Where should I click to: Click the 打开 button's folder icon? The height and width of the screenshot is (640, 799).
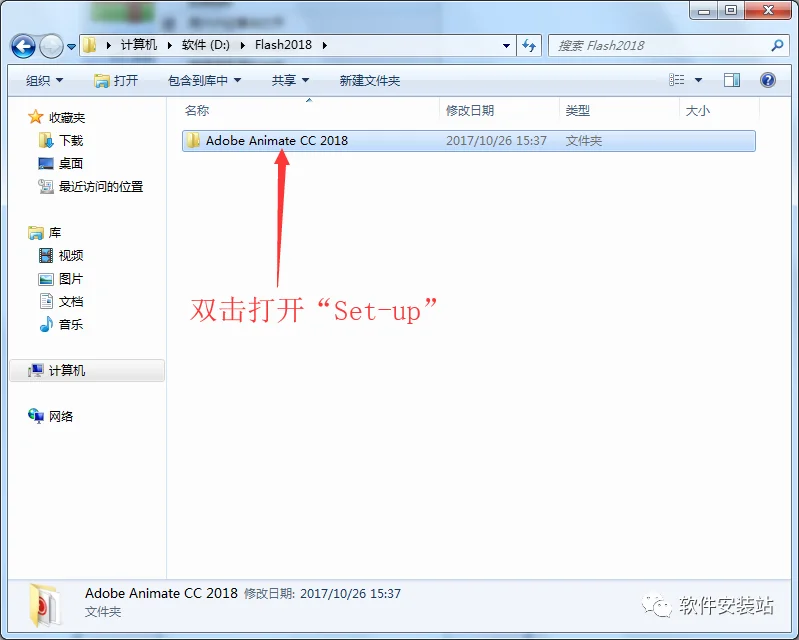(x=102, y=81)
